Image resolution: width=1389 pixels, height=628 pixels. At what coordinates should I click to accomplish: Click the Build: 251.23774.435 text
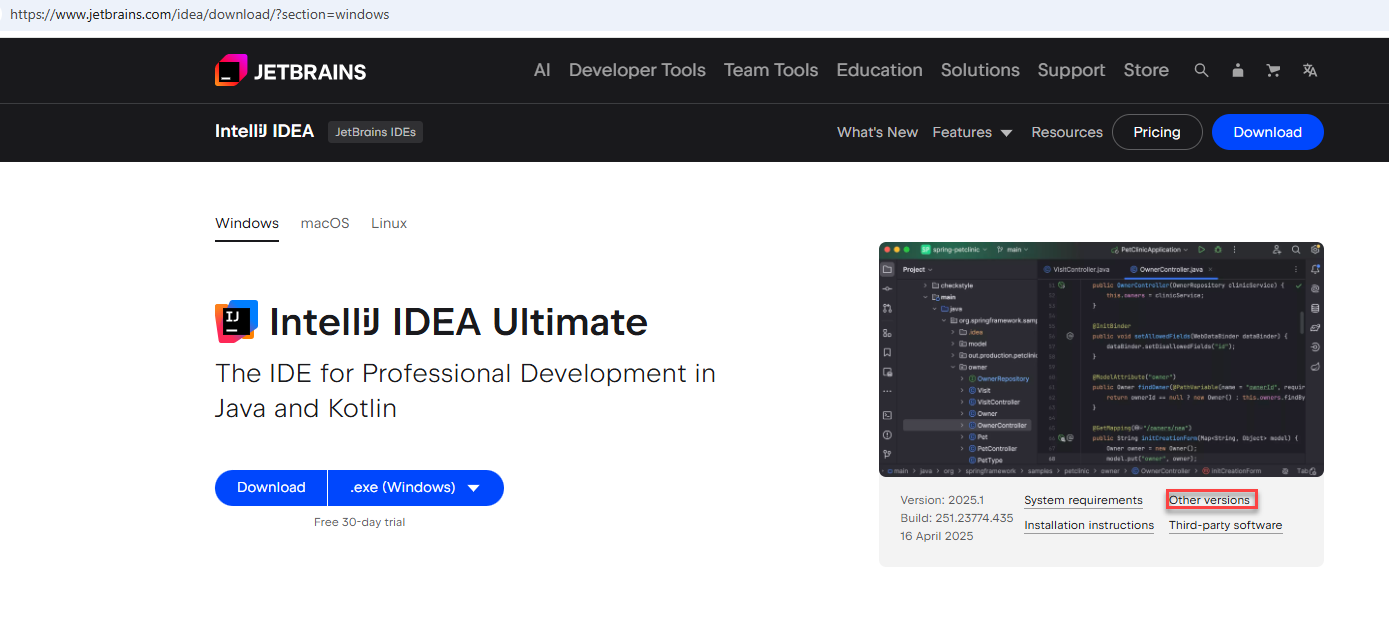coord(957,518)
